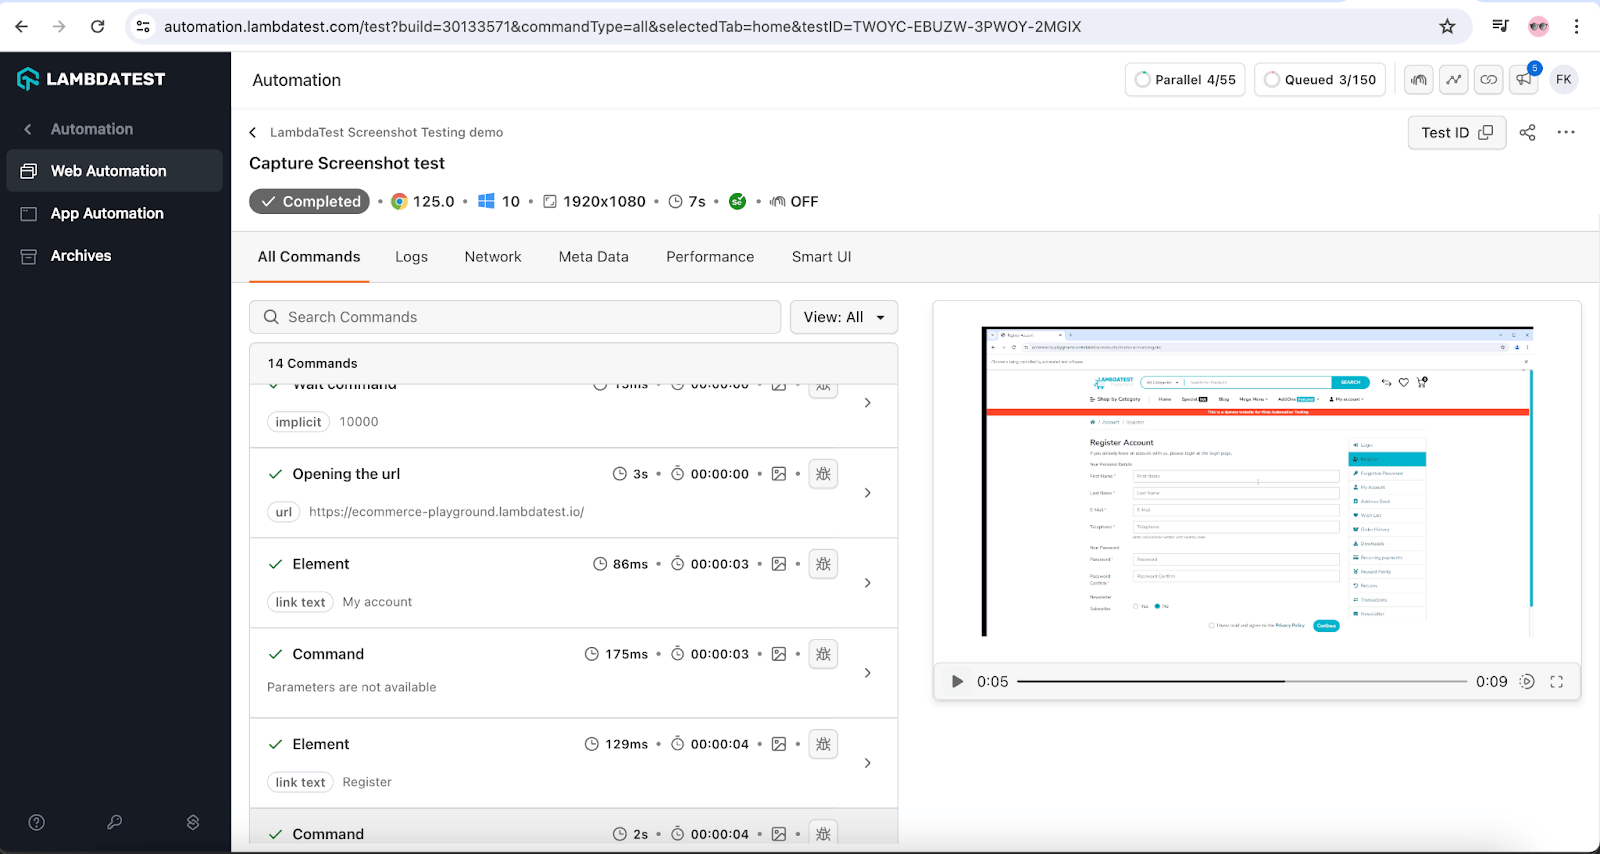Click the Chrome browser icon 125.0

[x=399, y=201]
